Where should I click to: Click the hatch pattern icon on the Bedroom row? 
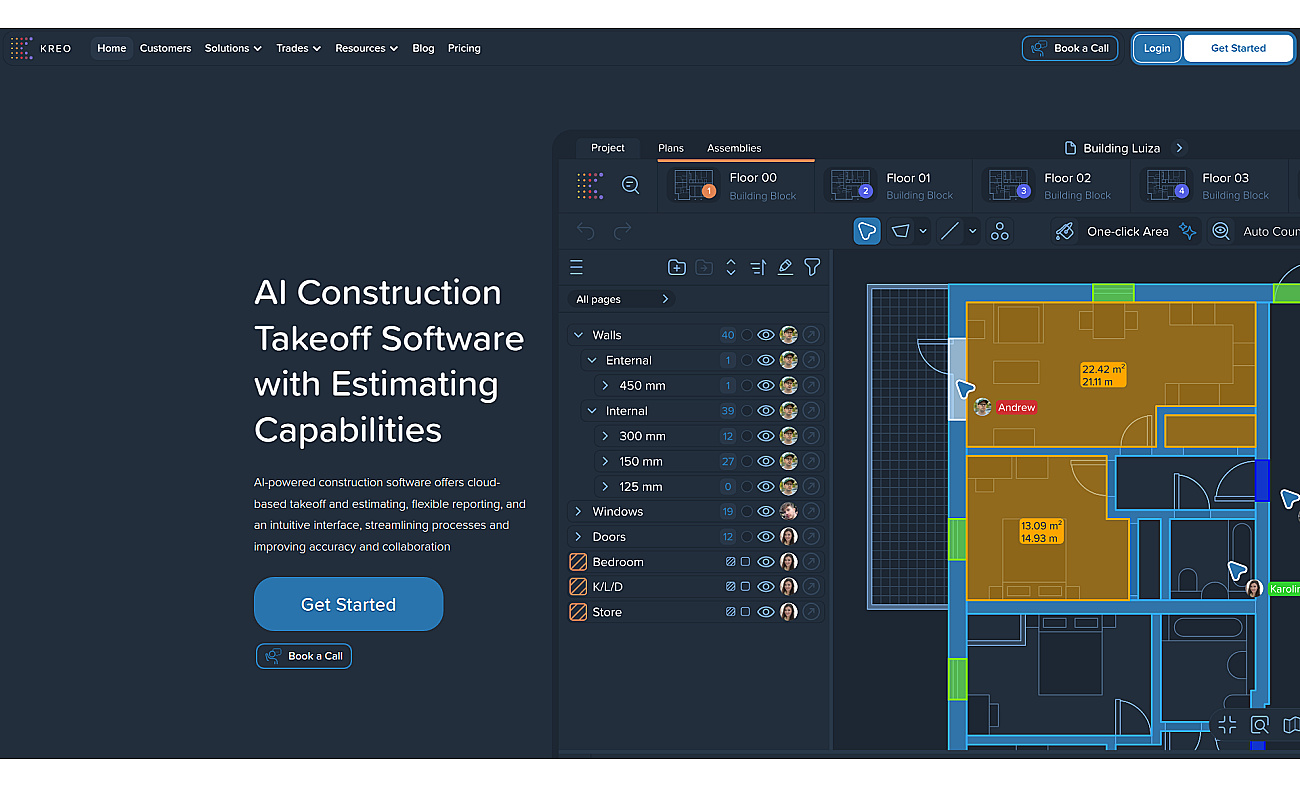point(730,562)
